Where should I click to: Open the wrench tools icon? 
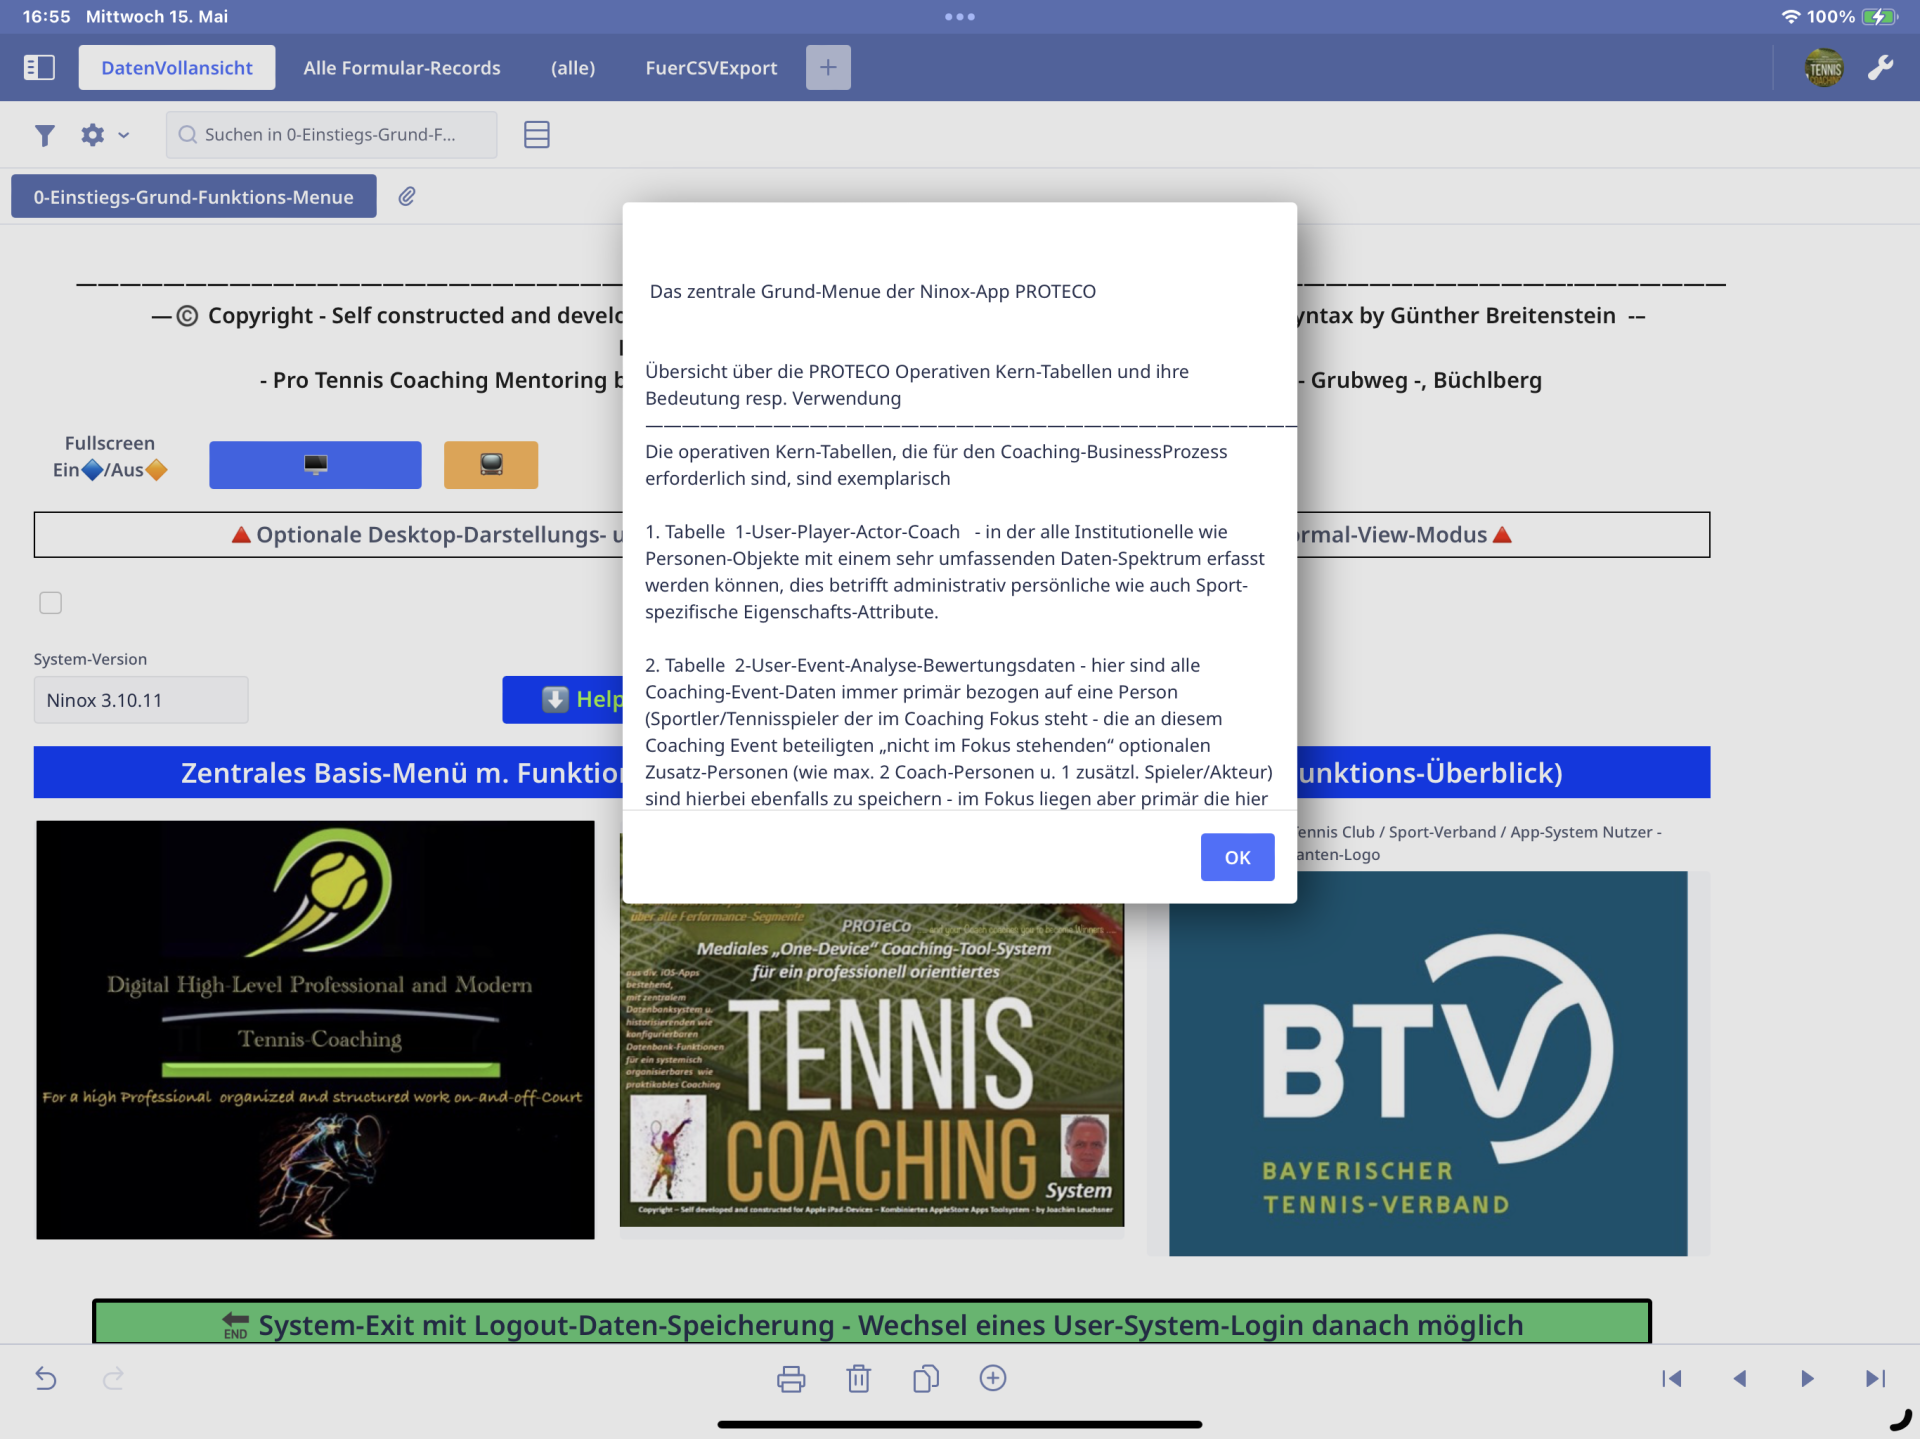pyautogui.click(x=1880, y=67)
